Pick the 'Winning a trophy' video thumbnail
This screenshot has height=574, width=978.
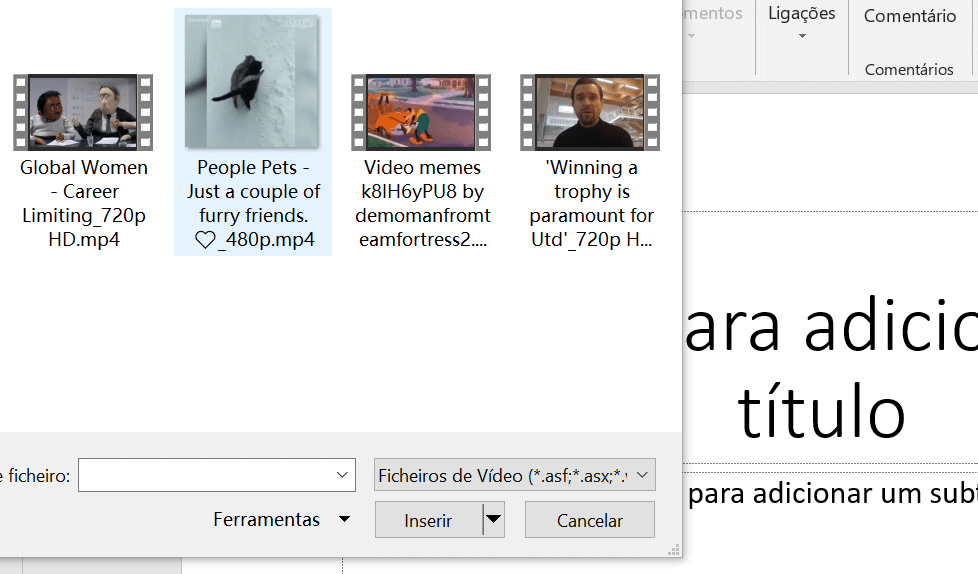coord(590,112)
